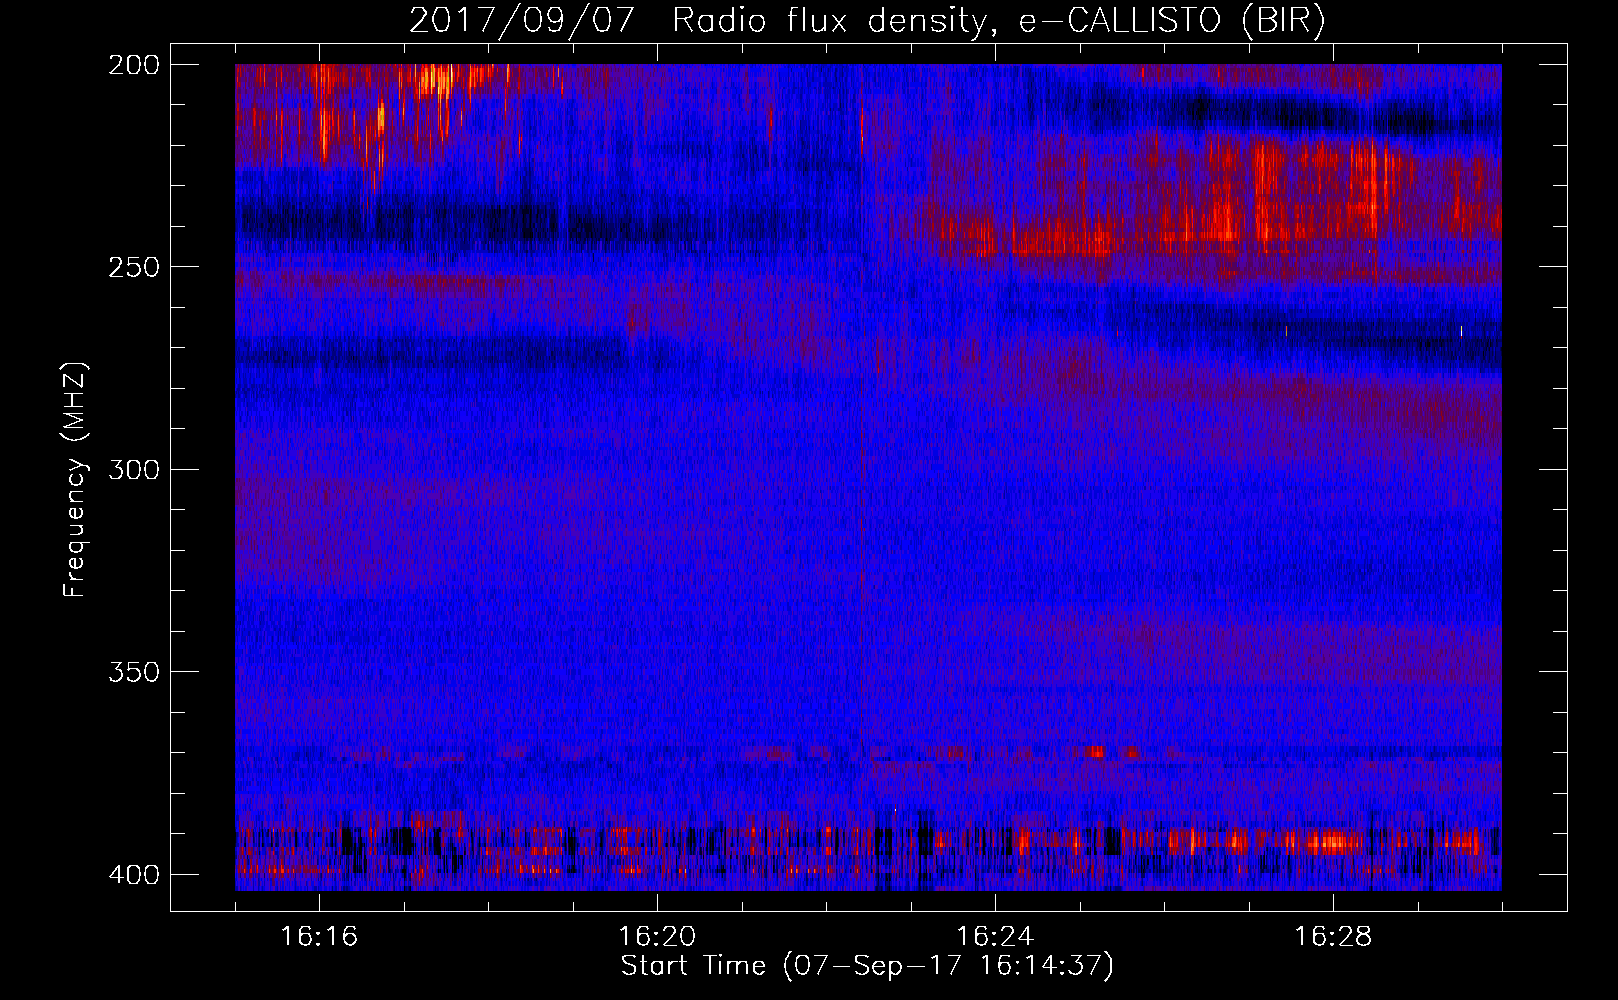
Task: Click the 16:16 time axis label
Action: tap(319, 937)
